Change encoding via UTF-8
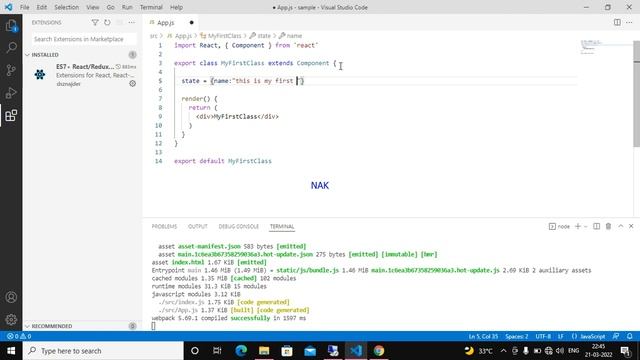The width and height of the screenshot is (640, 360). [543, 336]
